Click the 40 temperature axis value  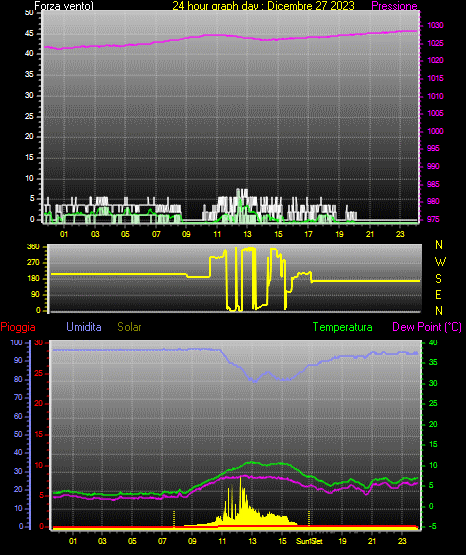[433, 342]
